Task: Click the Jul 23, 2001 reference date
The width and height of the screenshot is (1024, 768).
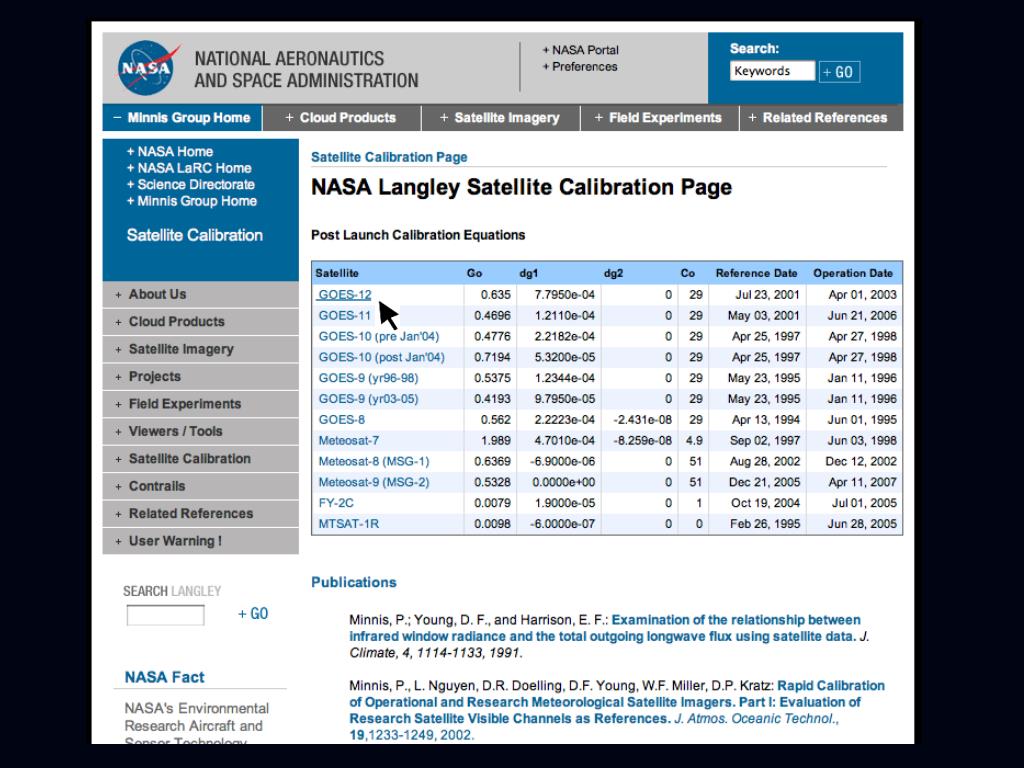Action: tap(767, 295)
